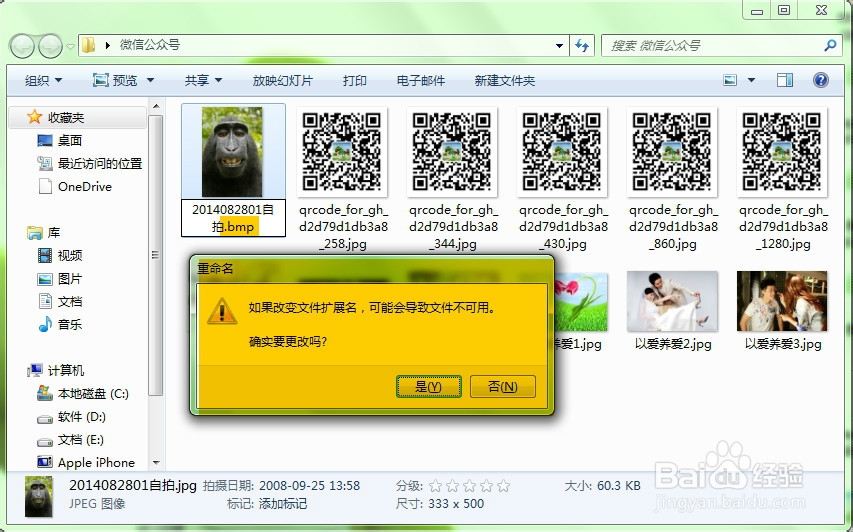Minimize the explorer window

tap(757, 10)
